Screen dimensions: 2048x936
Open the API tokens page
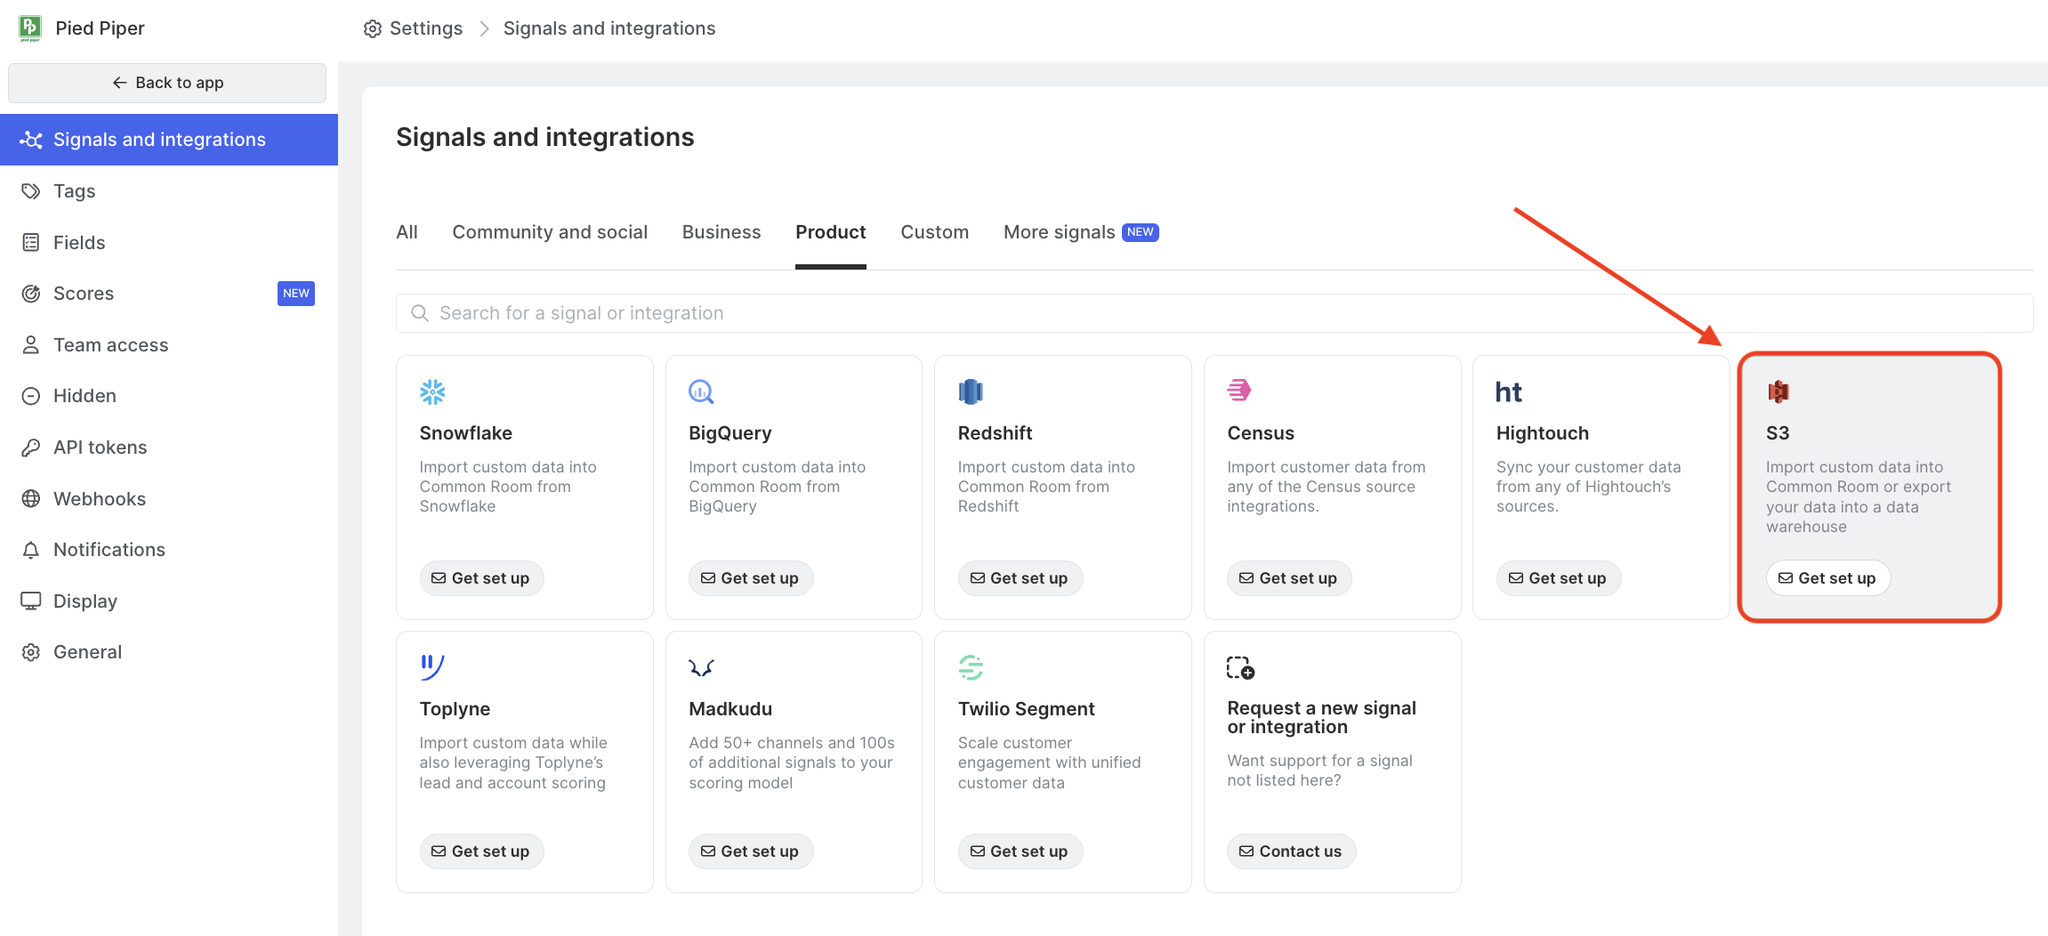pyautogui.click(x=169, y=447)
